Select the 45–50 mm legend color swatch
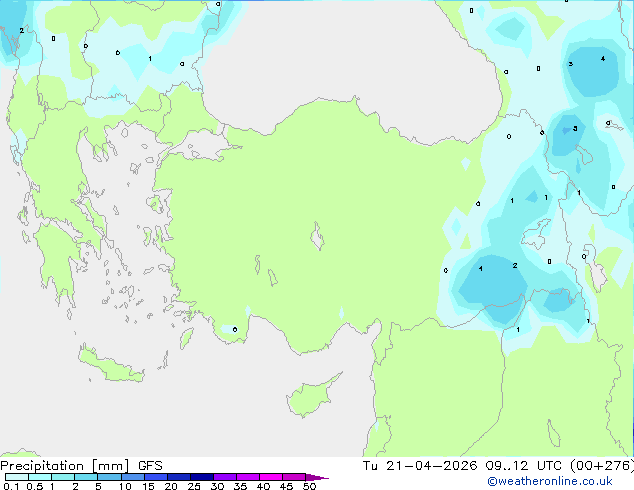 click(294, 477)
